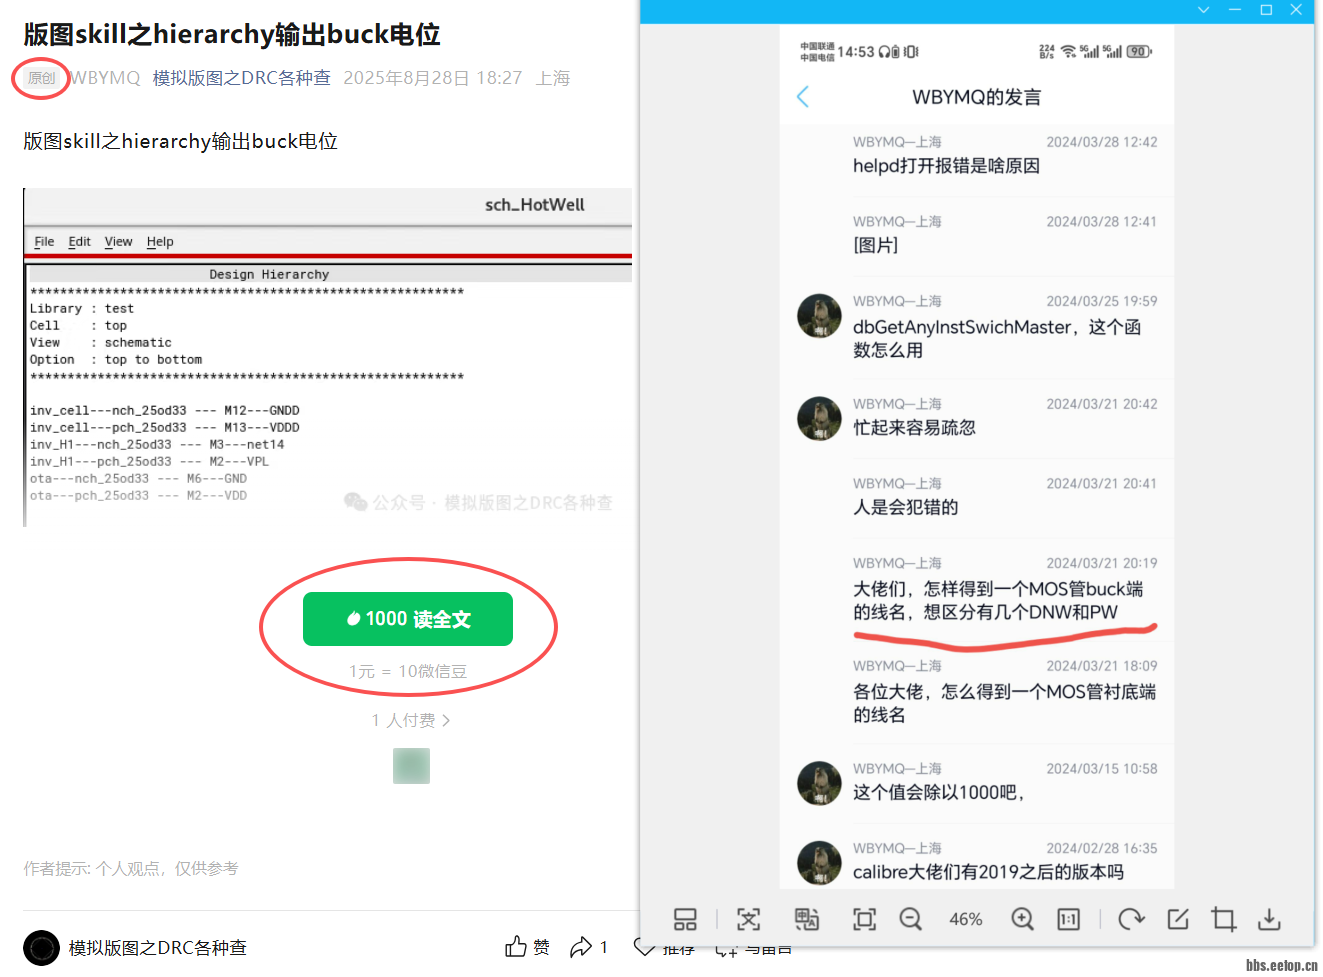Zoom in using the magnifier icon
This screenshot has height=977, width=1323.
(x=1022, y=919)
